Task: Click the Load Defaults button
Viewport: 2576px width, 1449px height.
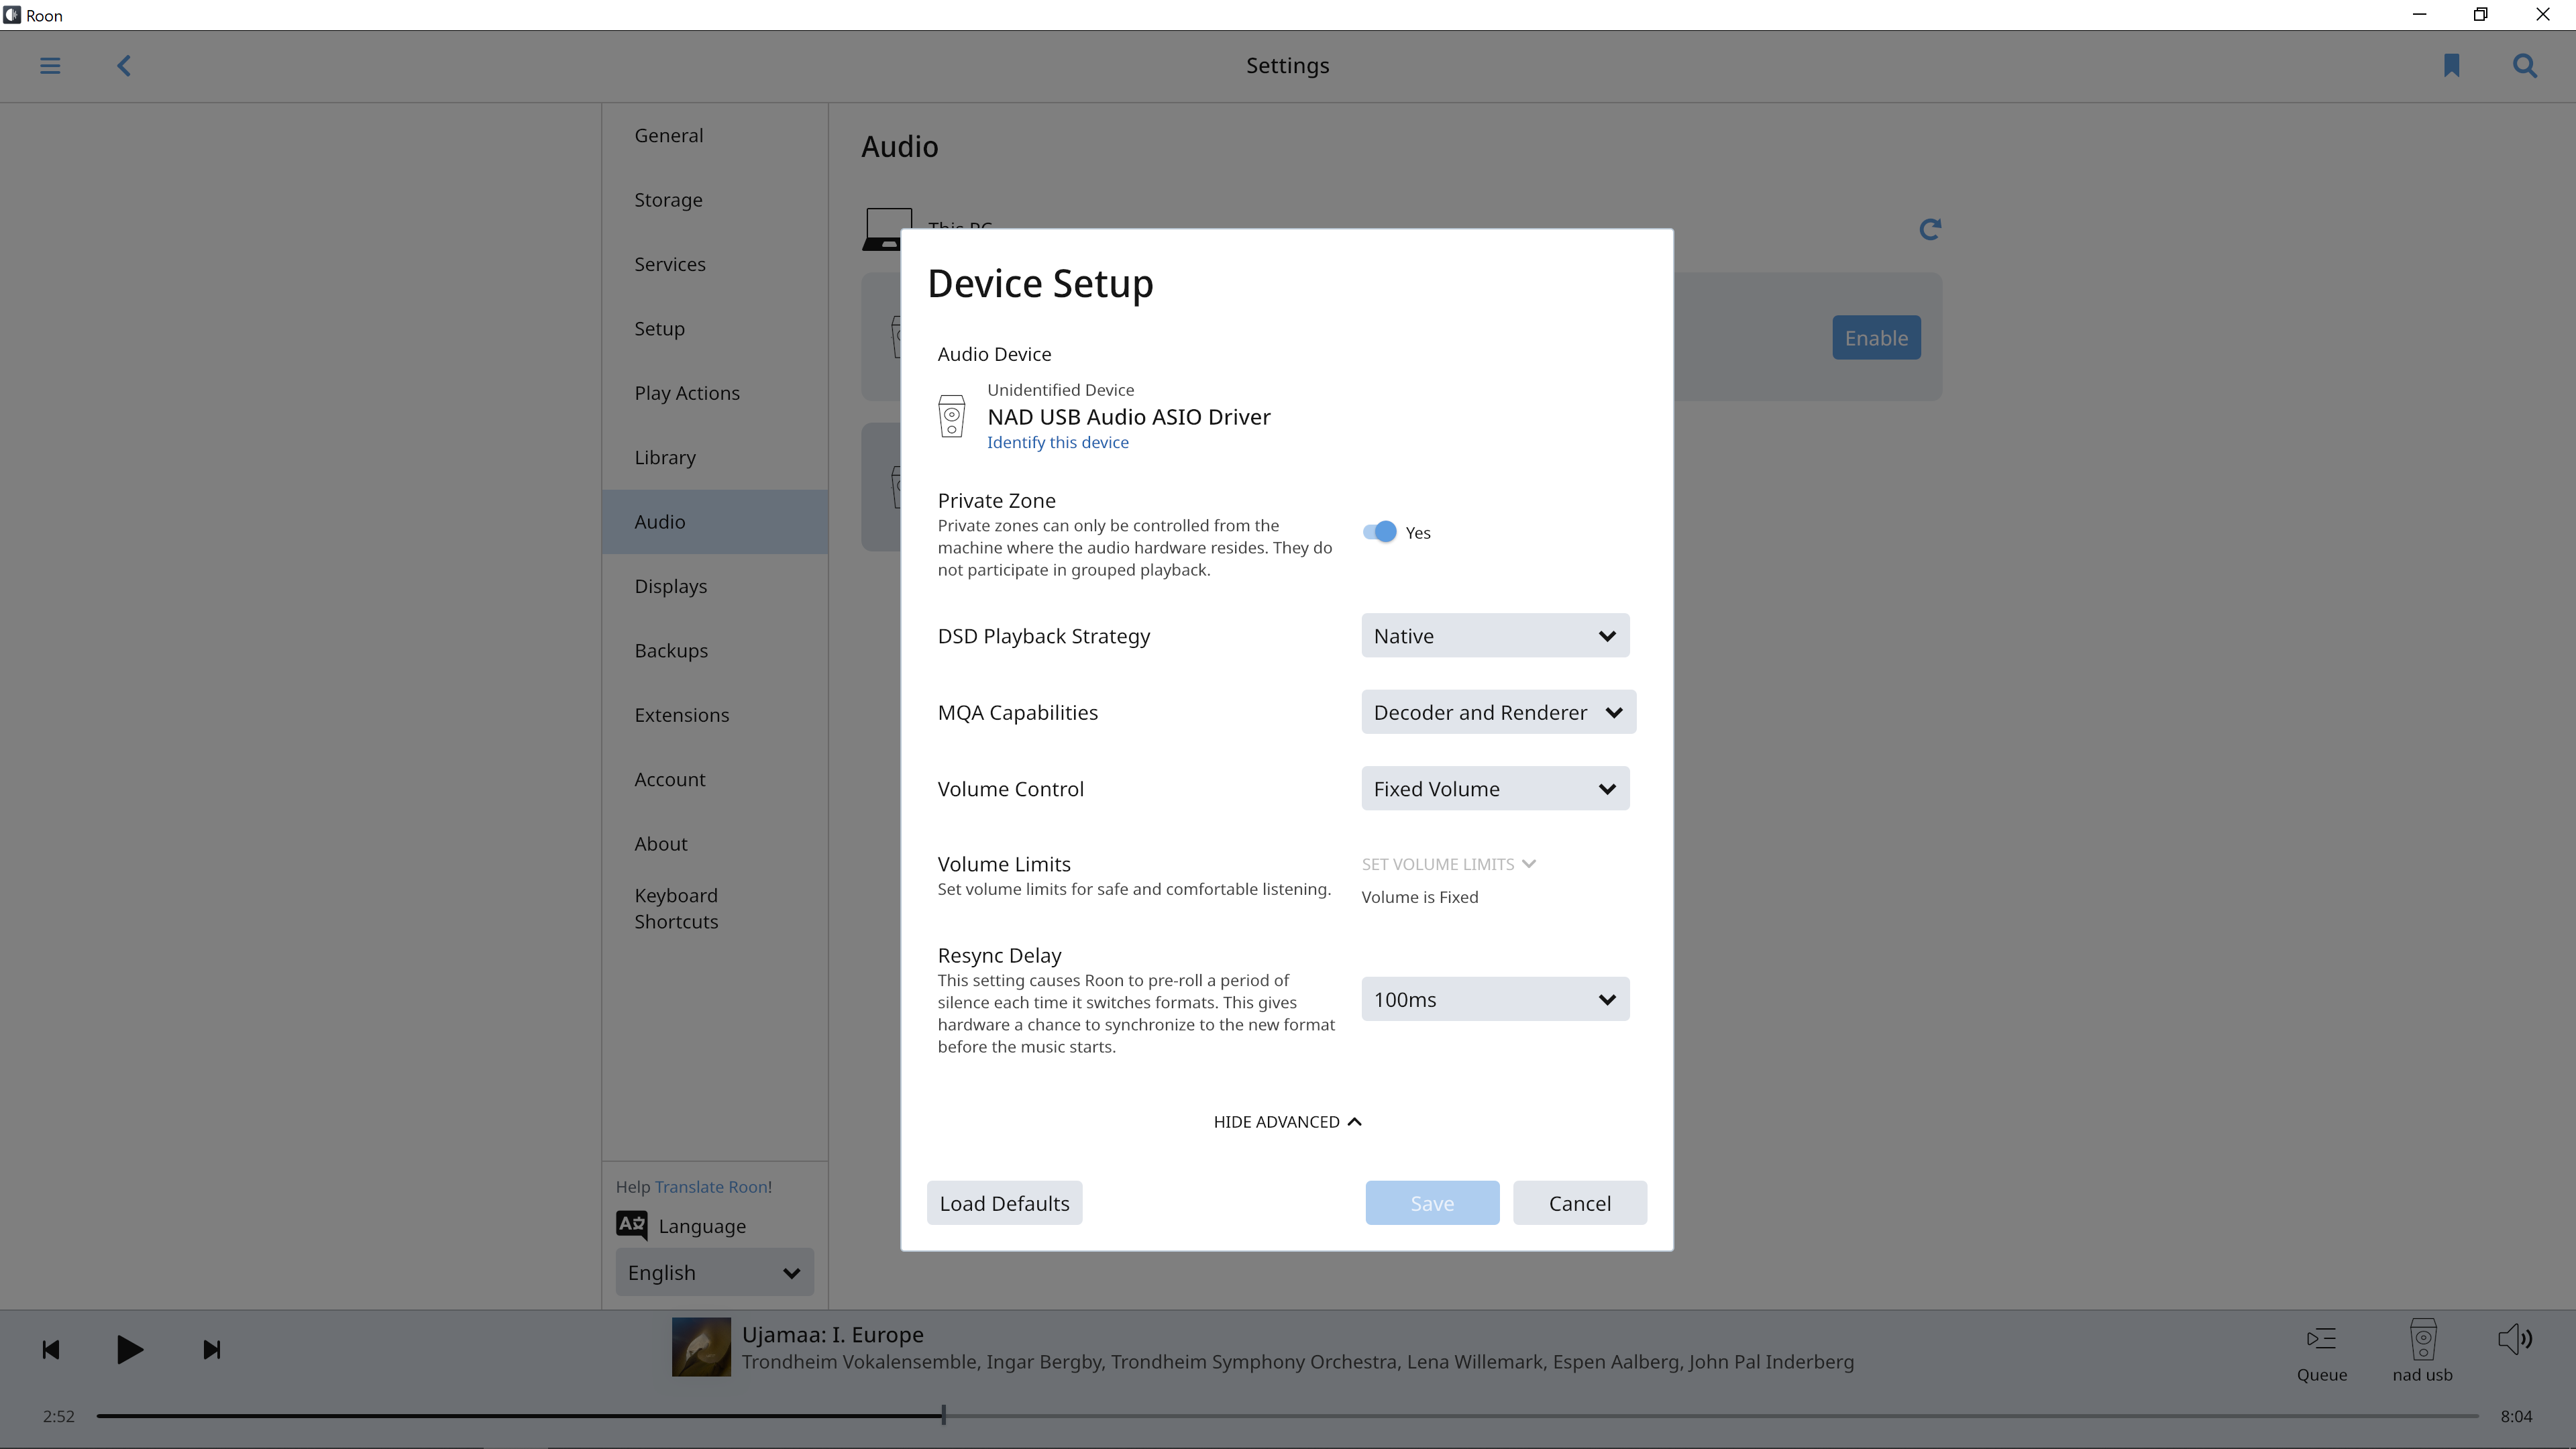Action: [x=1004, y=1203]
